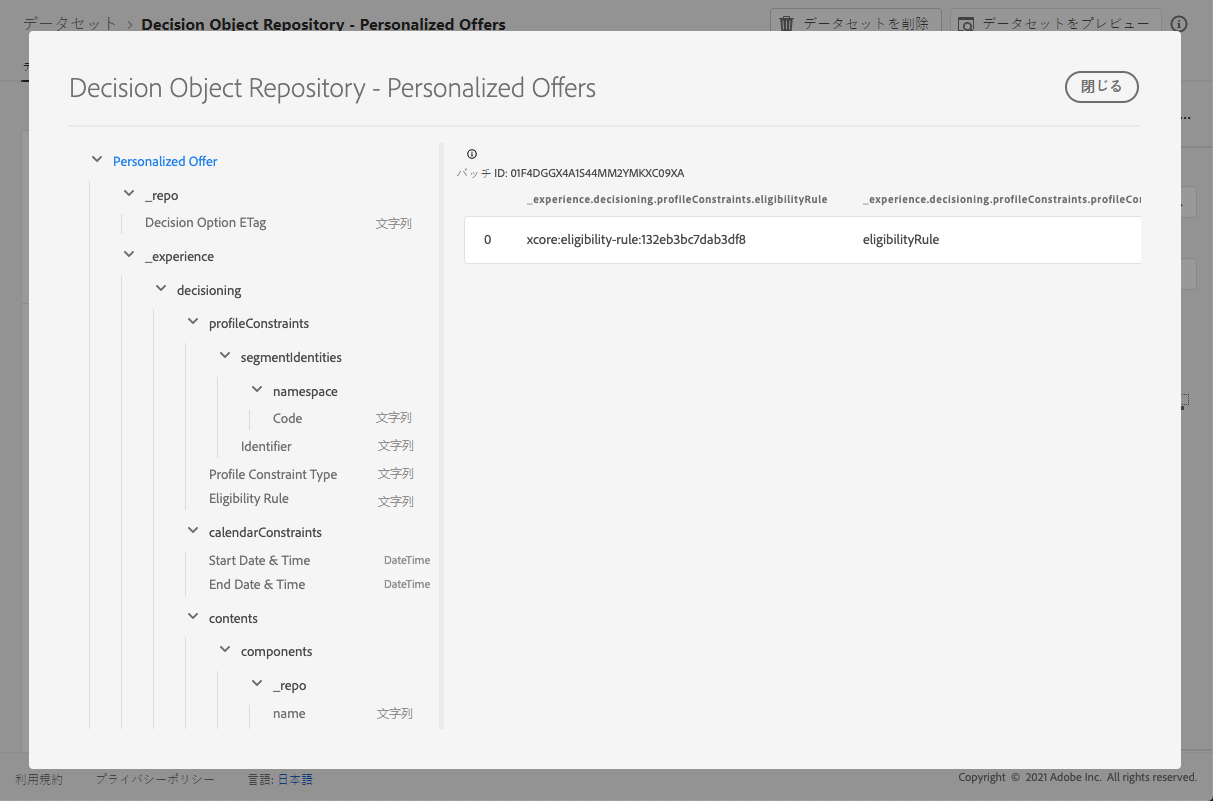Open the プライバシーポリシー footer link

(155, 779)
